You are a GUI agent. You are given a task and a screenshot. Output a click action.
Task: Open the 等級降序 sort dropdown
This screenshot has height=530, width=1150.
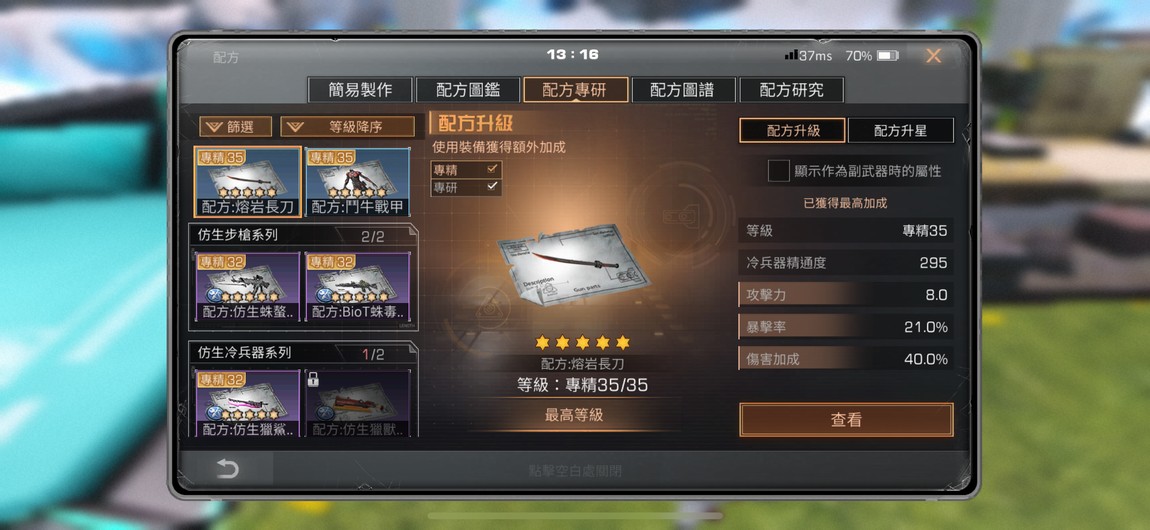tap(348, 127)
